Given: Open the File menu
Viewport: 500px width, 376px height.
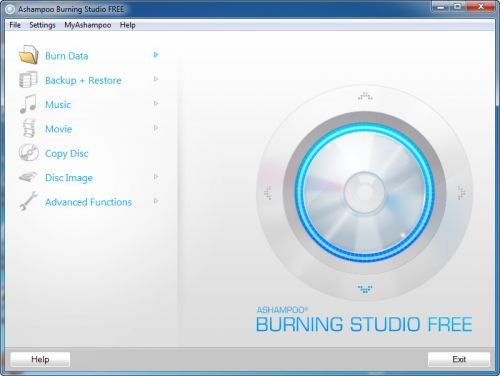Looking at the screenshot, I should (x=15, y=25).
